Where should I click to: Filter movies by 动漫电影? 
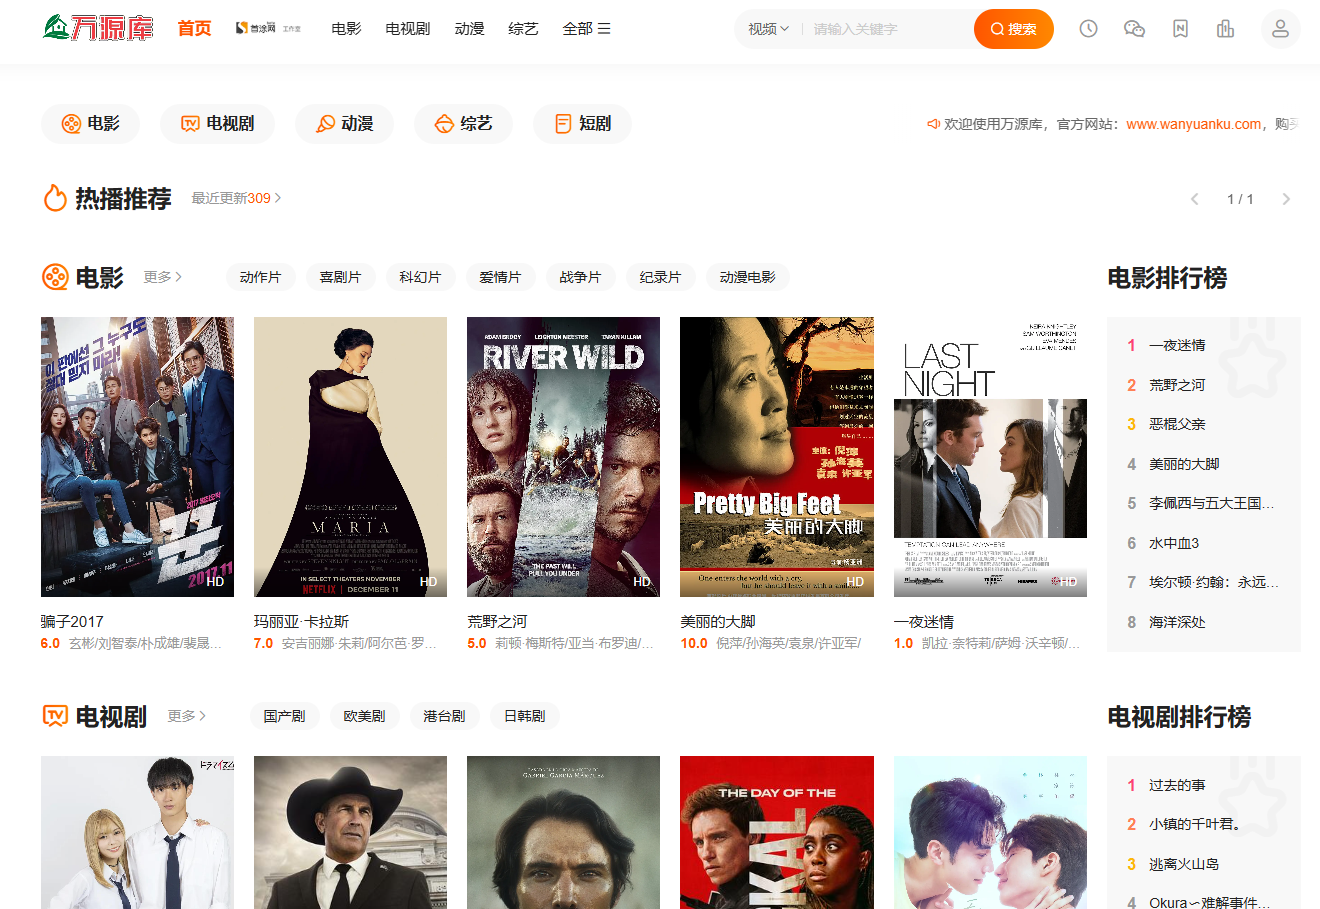(747, 277)
